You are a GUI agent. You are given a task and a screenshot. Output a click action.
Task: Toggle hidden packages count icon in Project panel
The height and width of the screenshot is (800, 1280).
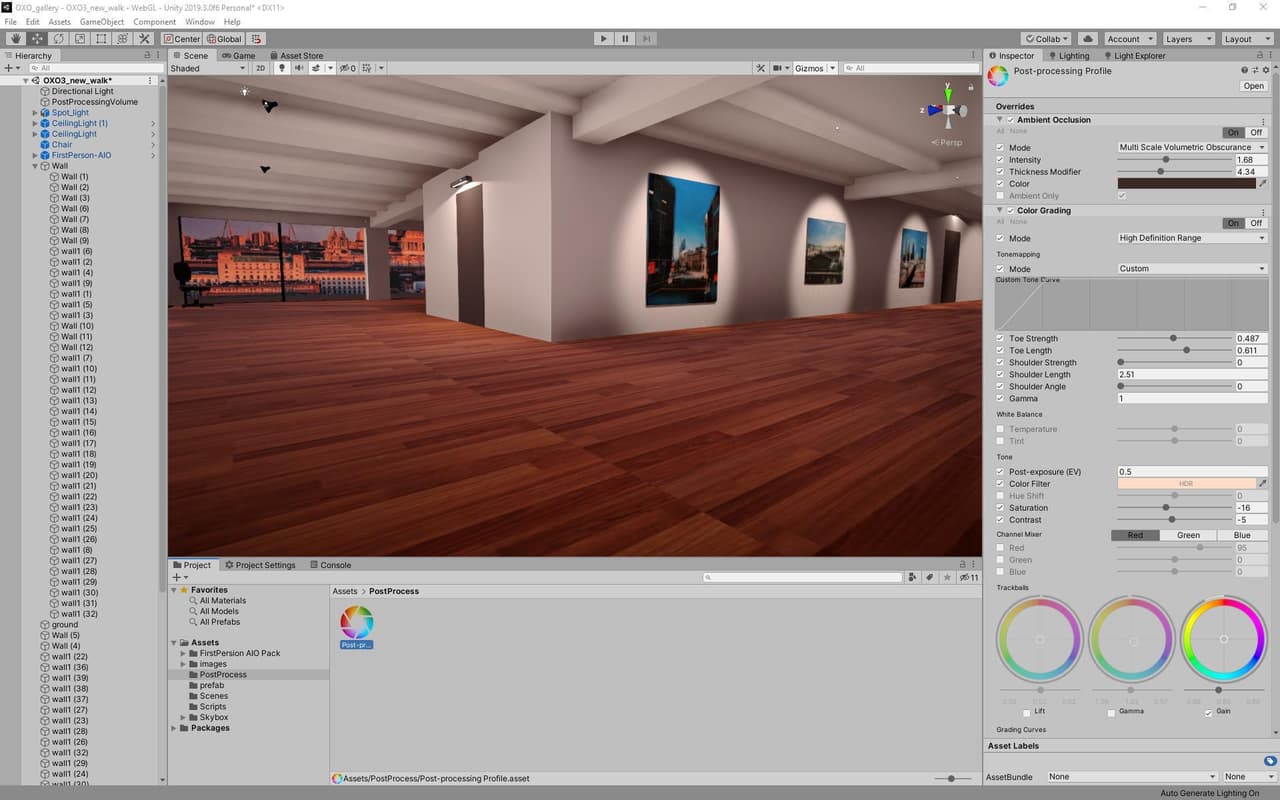(969, 577)
